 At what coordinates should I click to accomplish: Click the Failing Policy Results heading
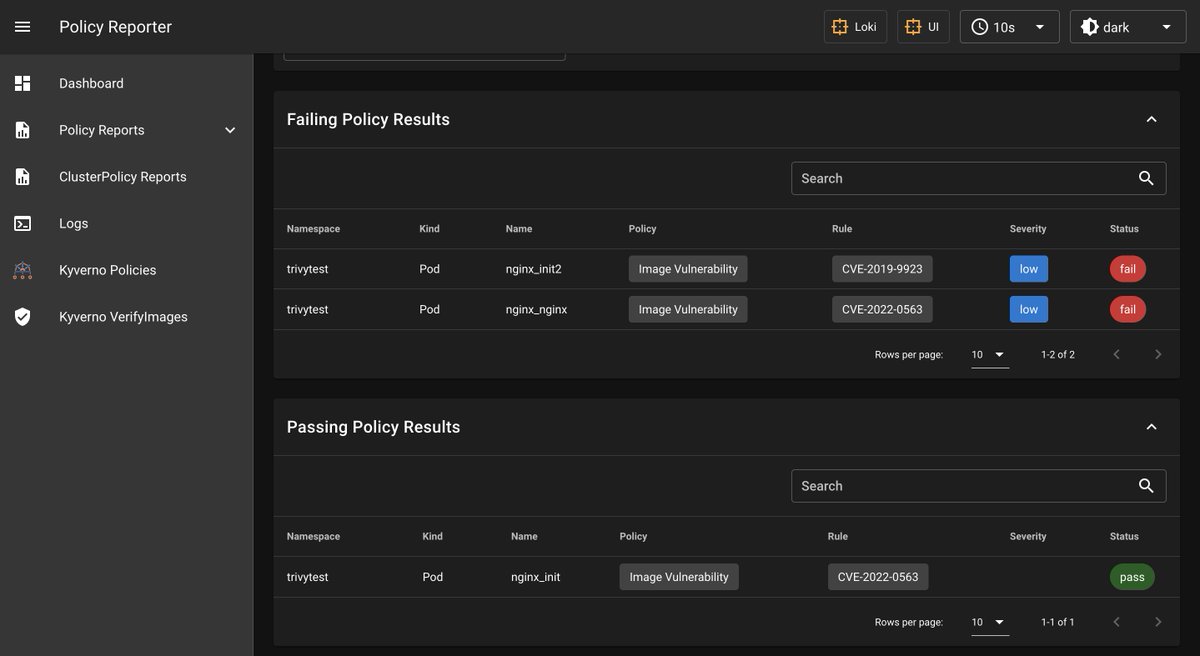368,119
